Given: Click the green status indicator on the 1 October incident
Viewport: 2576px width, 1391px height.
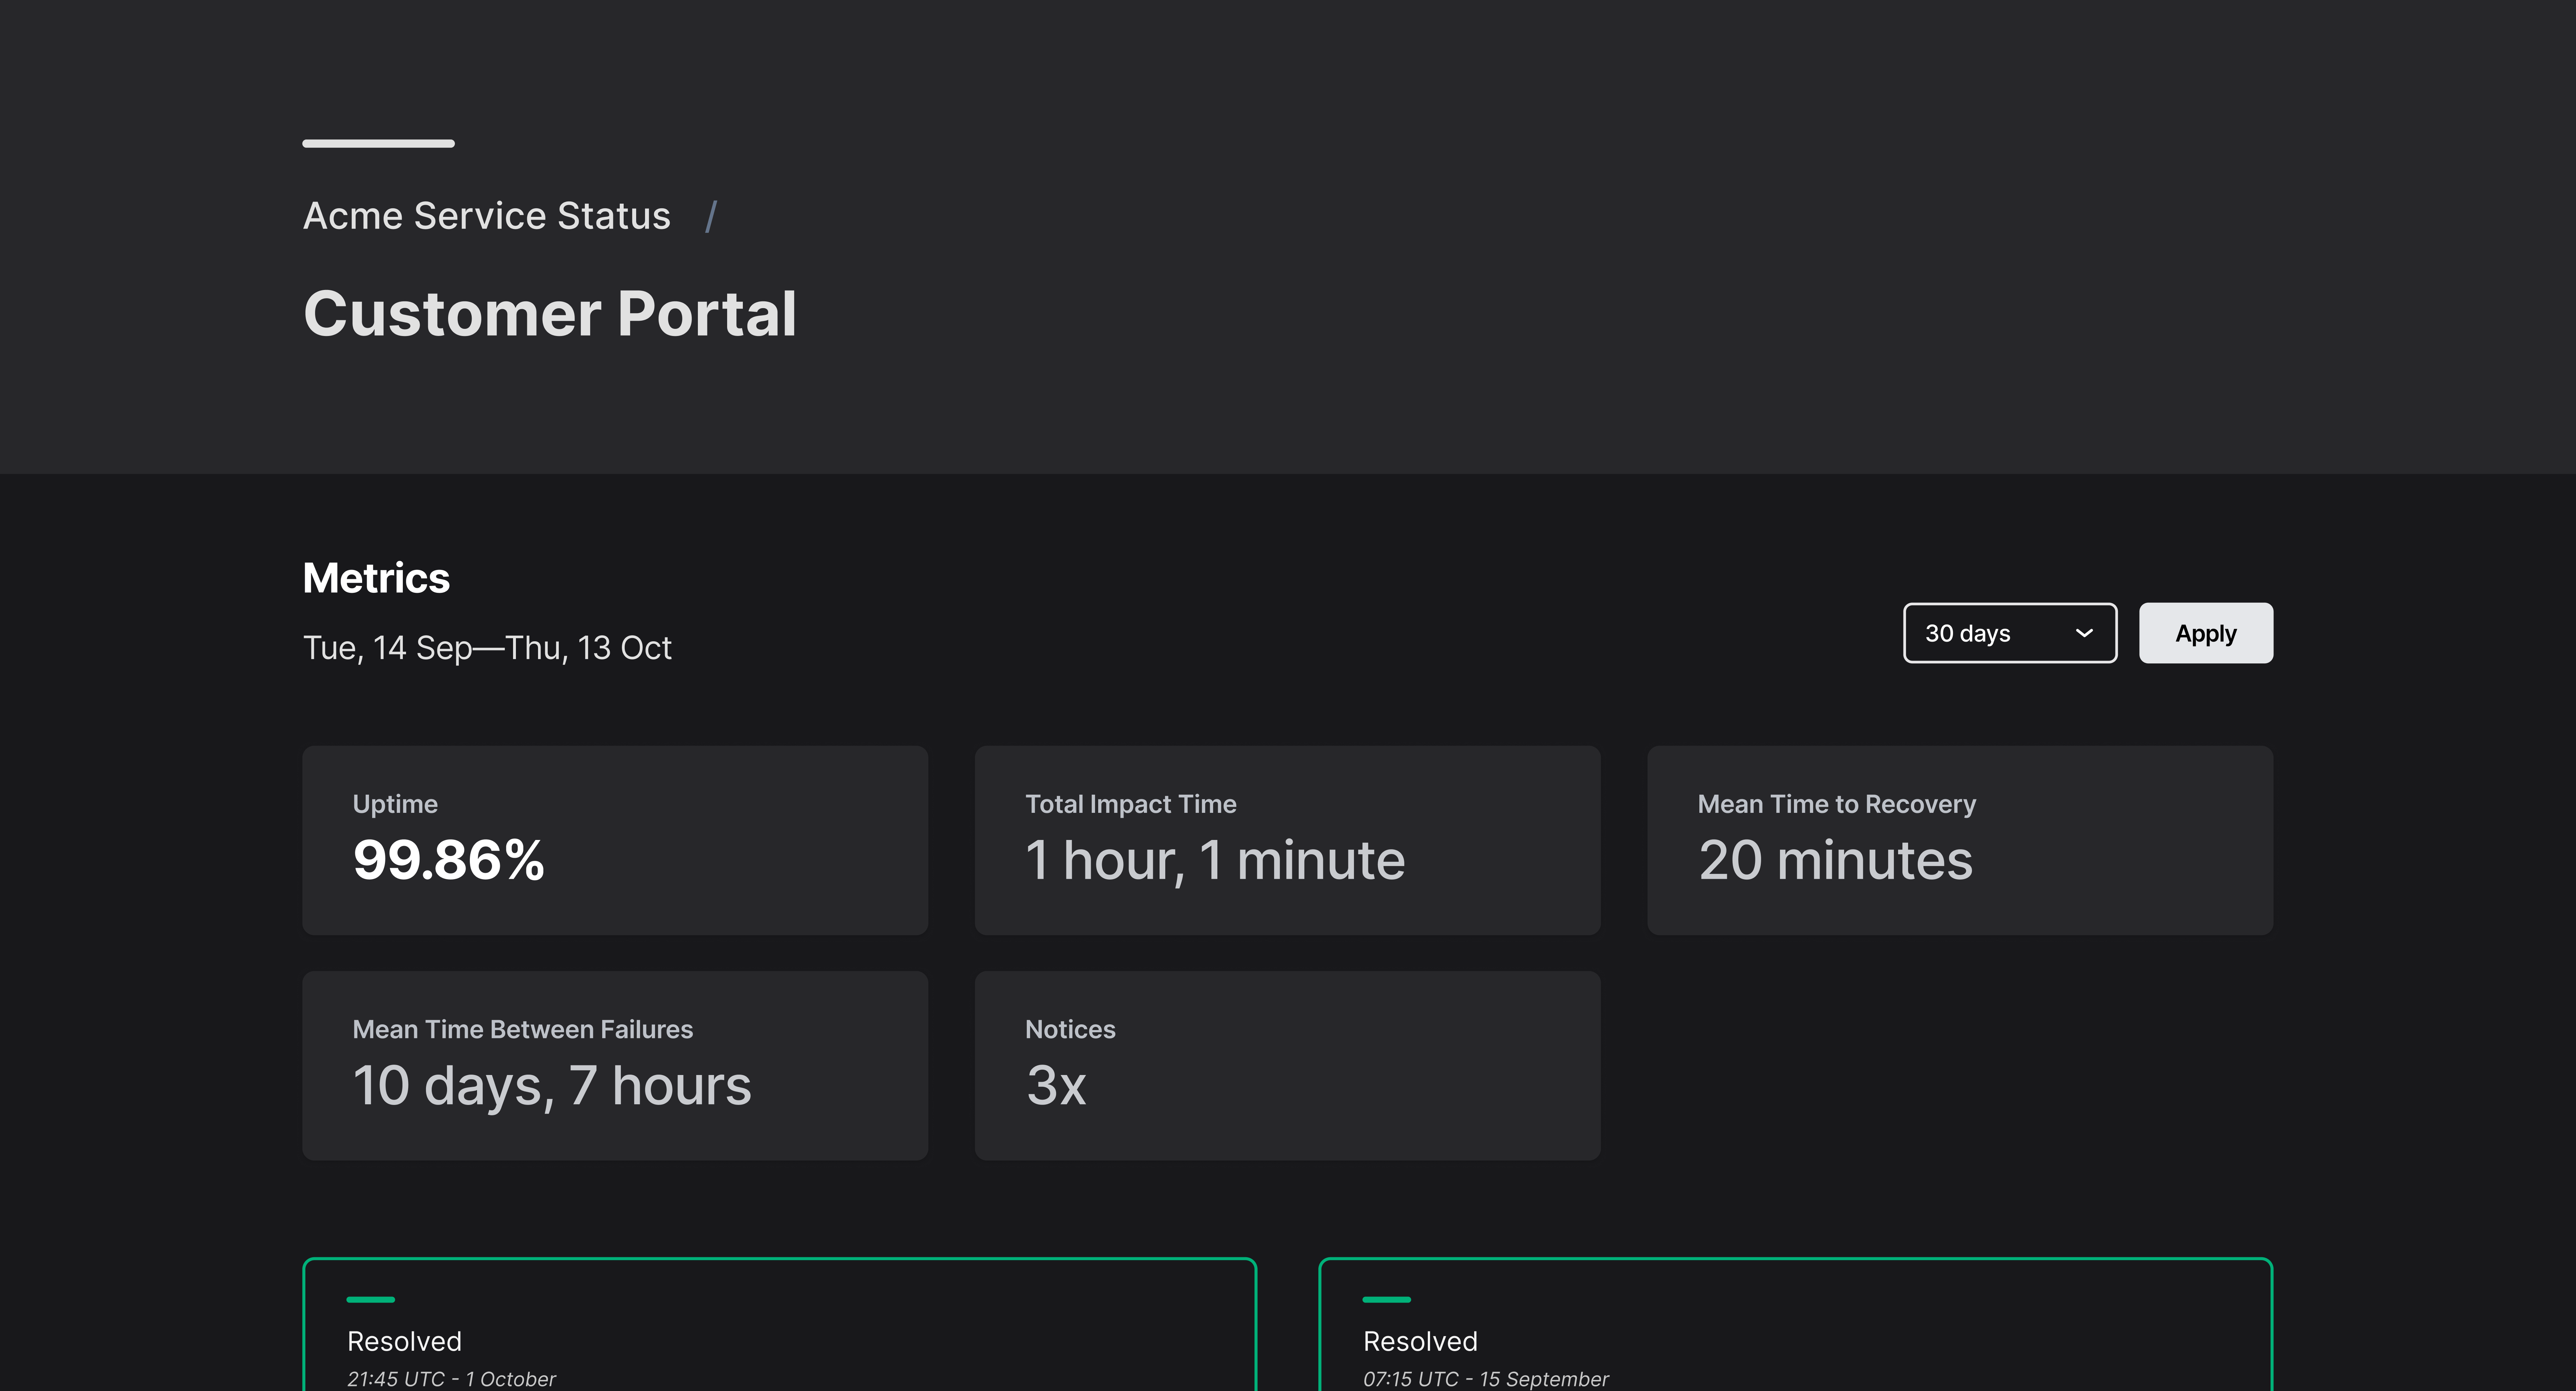Looking at the screenshot, I should click(371, 1300).
